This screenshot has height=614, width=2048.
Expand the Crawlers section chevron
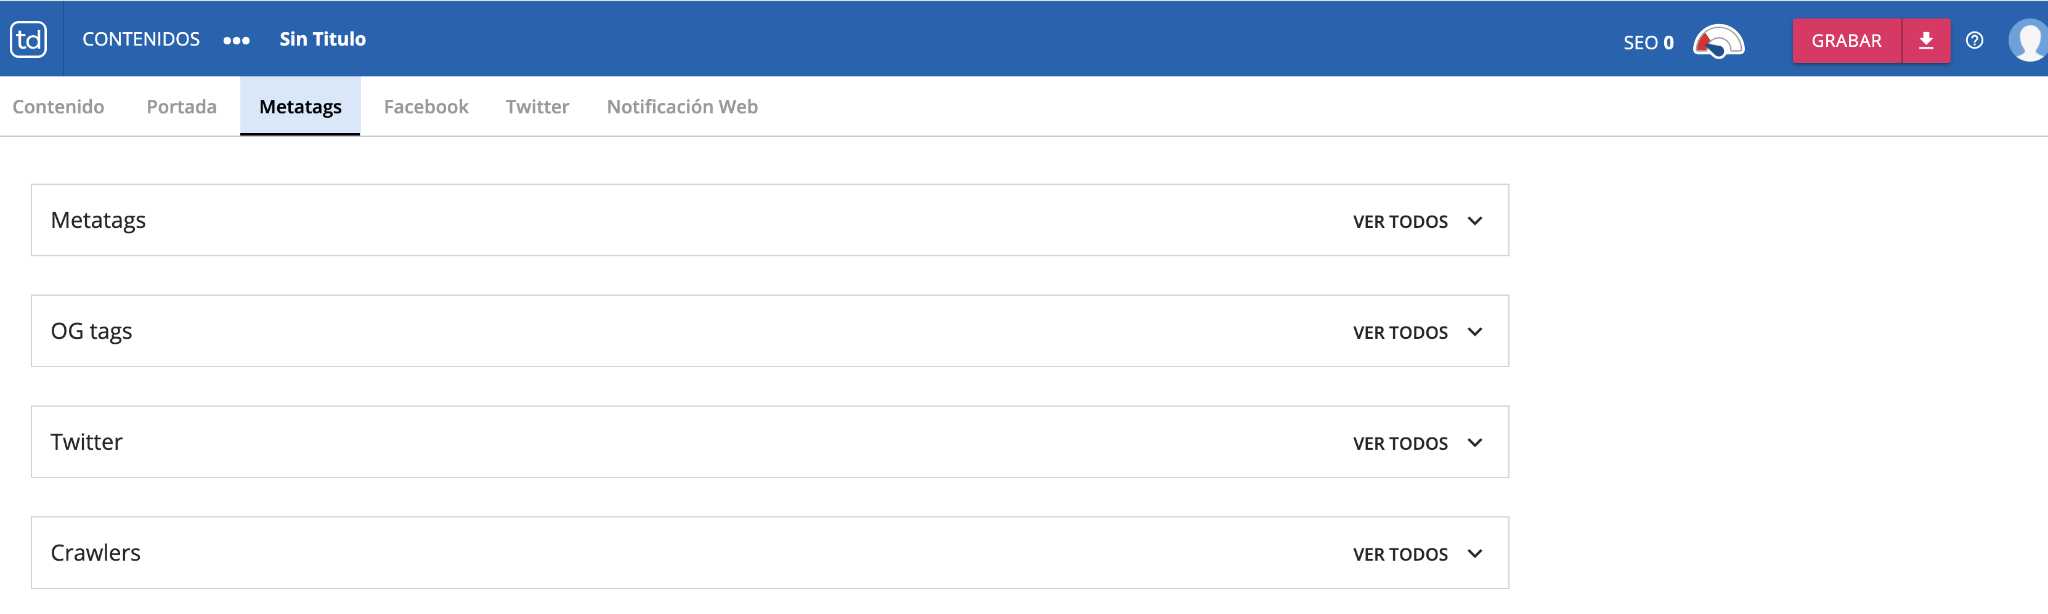[1475, 554]
